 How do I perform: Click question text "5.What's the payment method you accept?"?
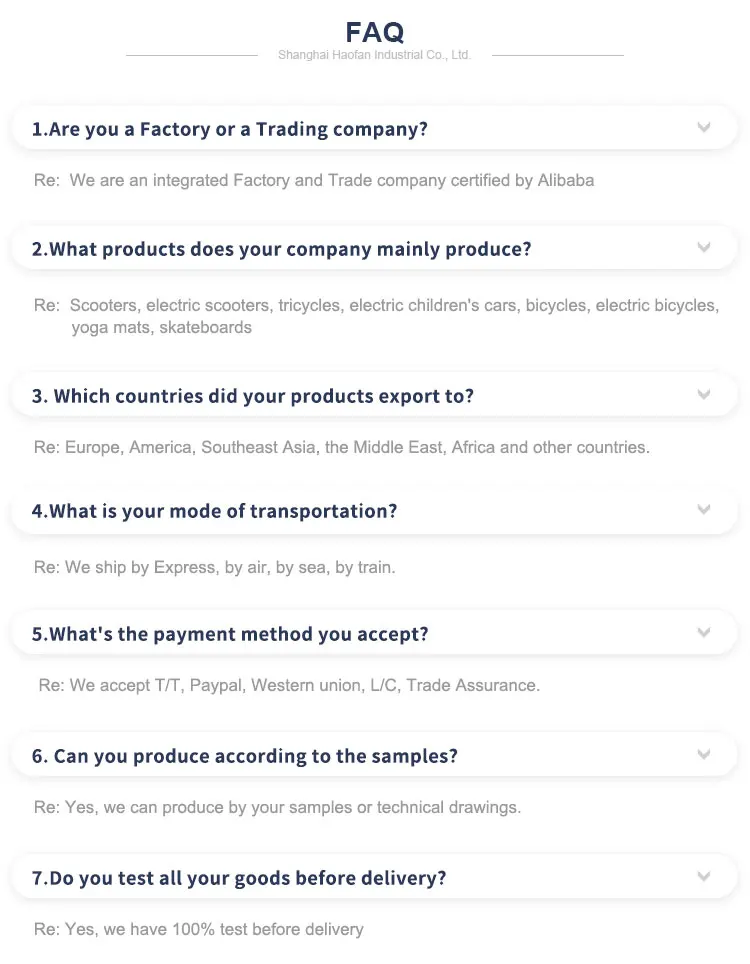click(230, 634)
